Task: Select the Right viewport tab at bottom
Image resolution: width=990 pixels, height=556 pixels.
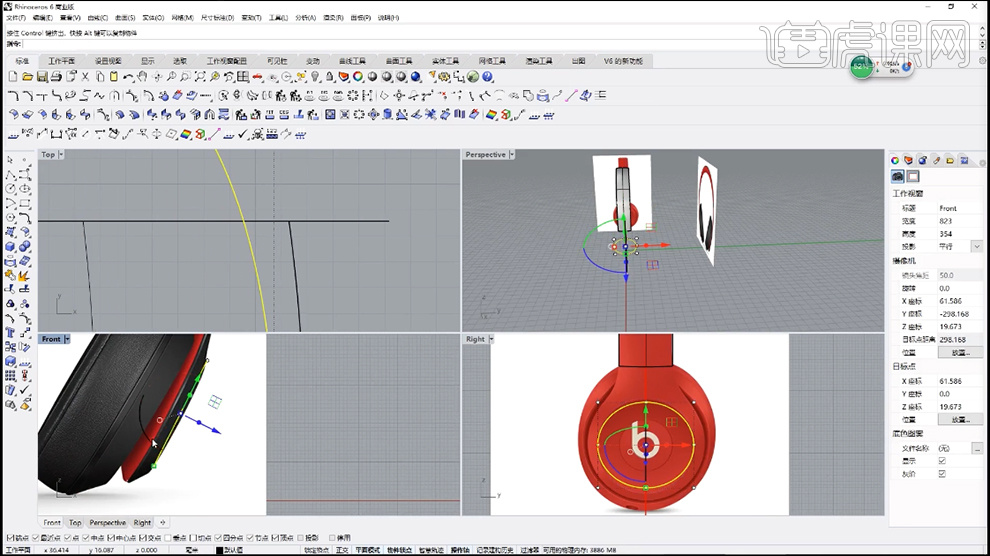Action: (142, 523)
